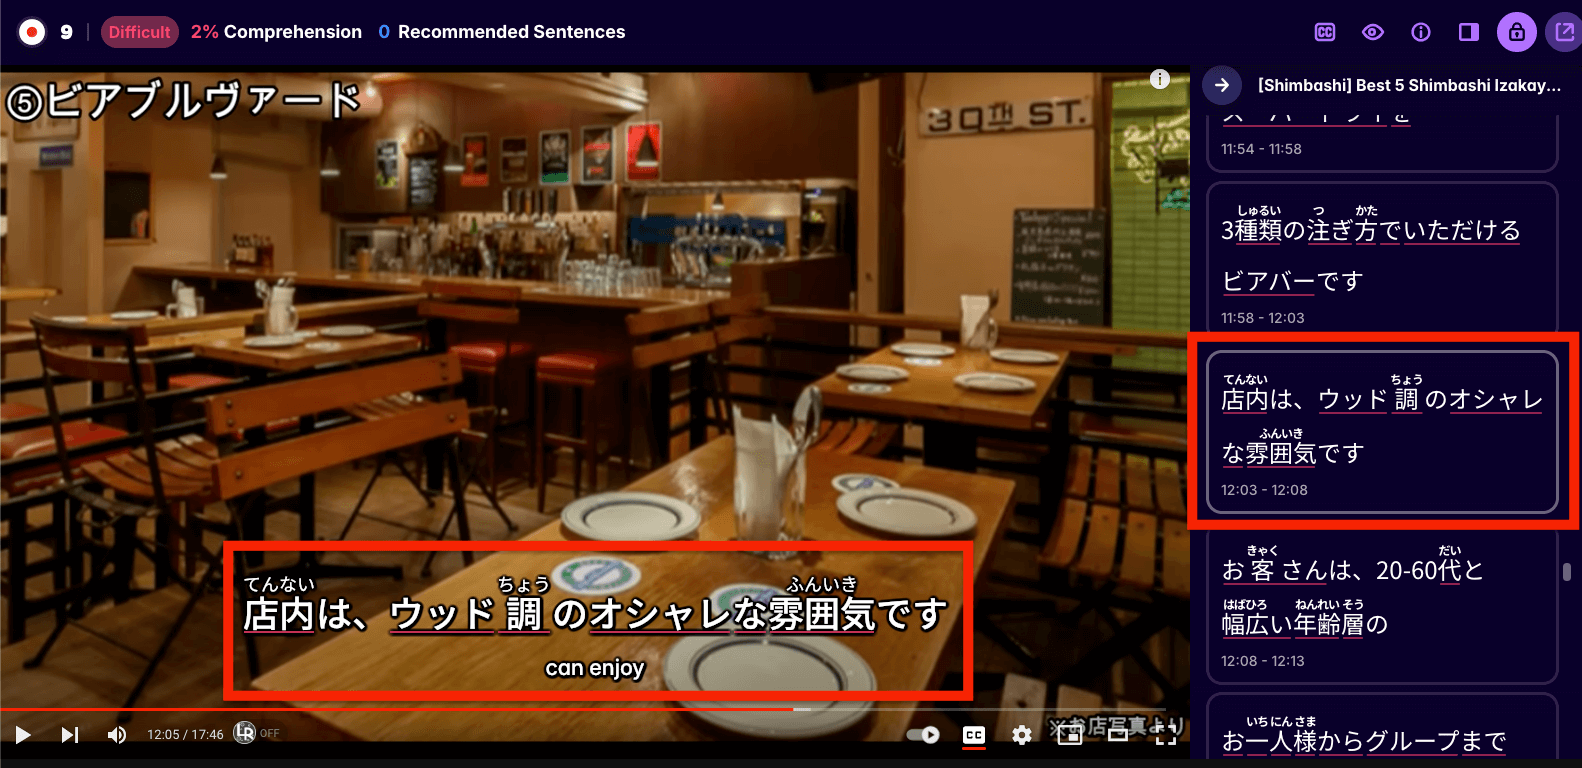
Task: Open 0 Recommended Sentences
Action: point(502,32)
